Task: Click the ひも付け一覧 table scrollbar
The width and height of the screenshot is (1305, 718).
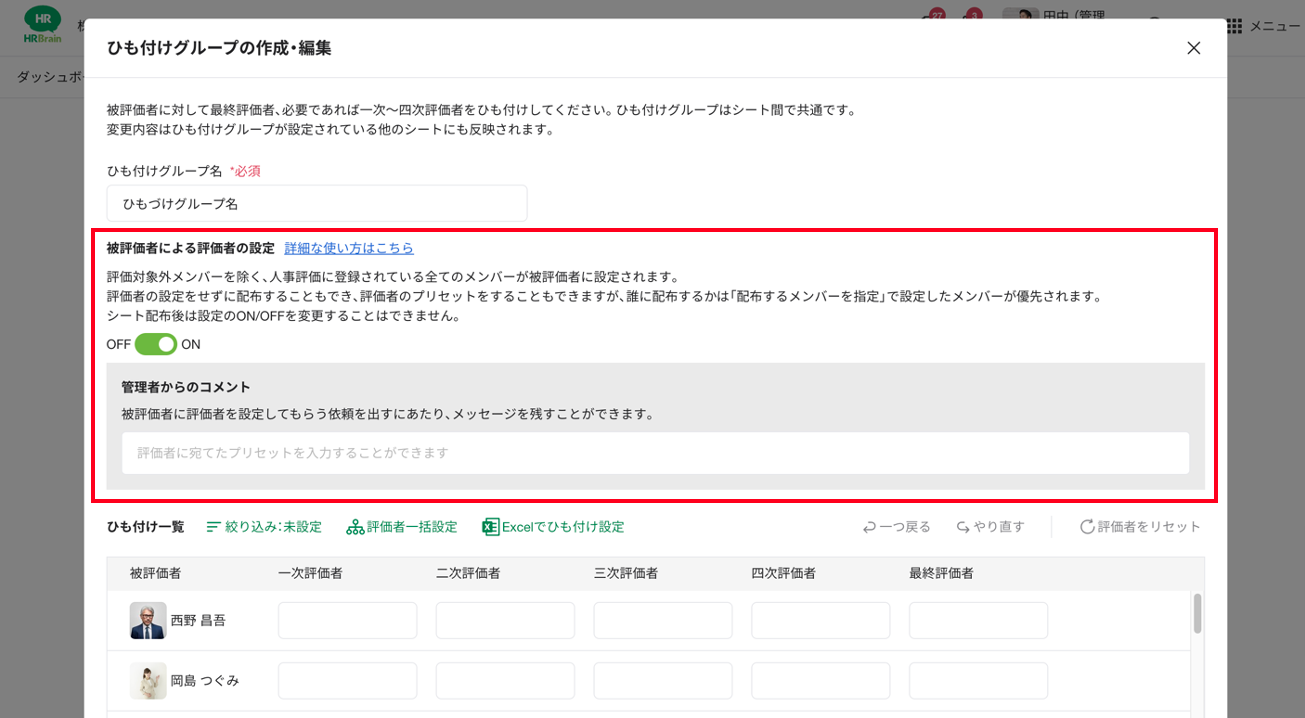Action: click(x=1197, y=613)
